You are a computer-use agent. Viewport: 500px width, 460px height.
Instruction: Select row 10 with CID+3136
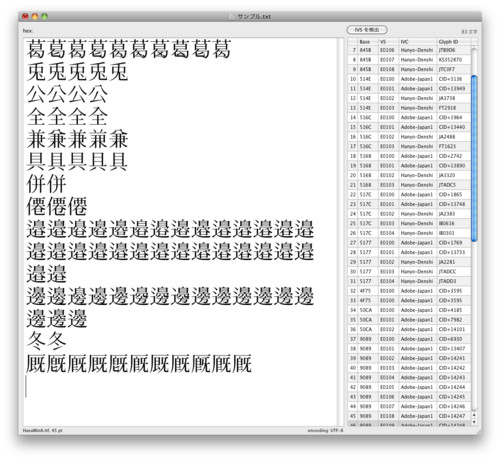[409, 79]
